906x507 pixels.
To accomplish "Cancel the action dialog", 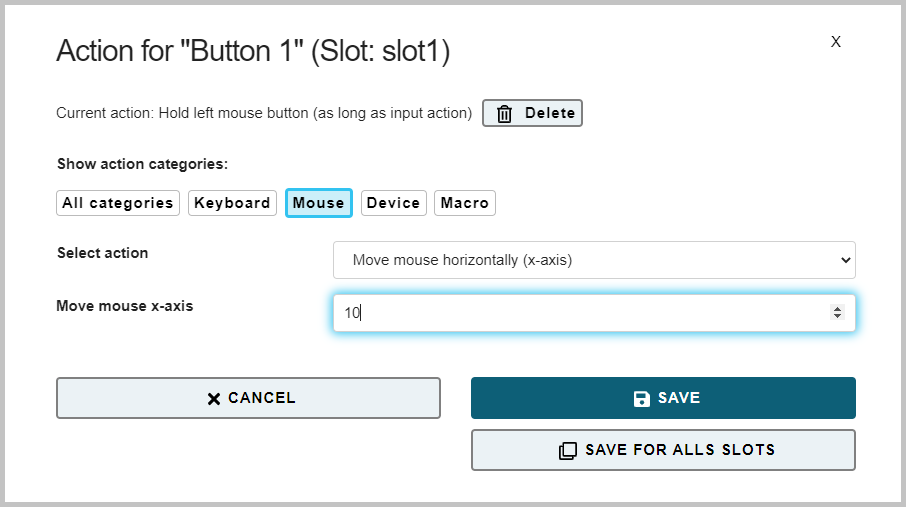I will (248, 398).
